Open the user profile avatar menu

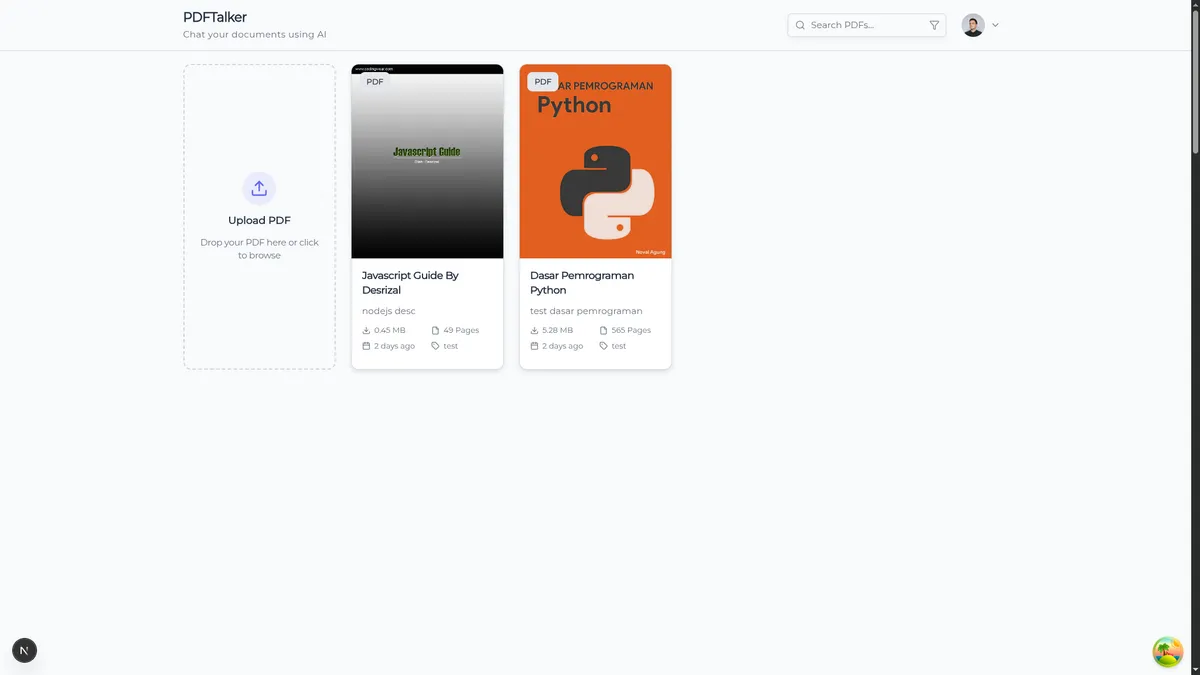[x=973, y=25]
